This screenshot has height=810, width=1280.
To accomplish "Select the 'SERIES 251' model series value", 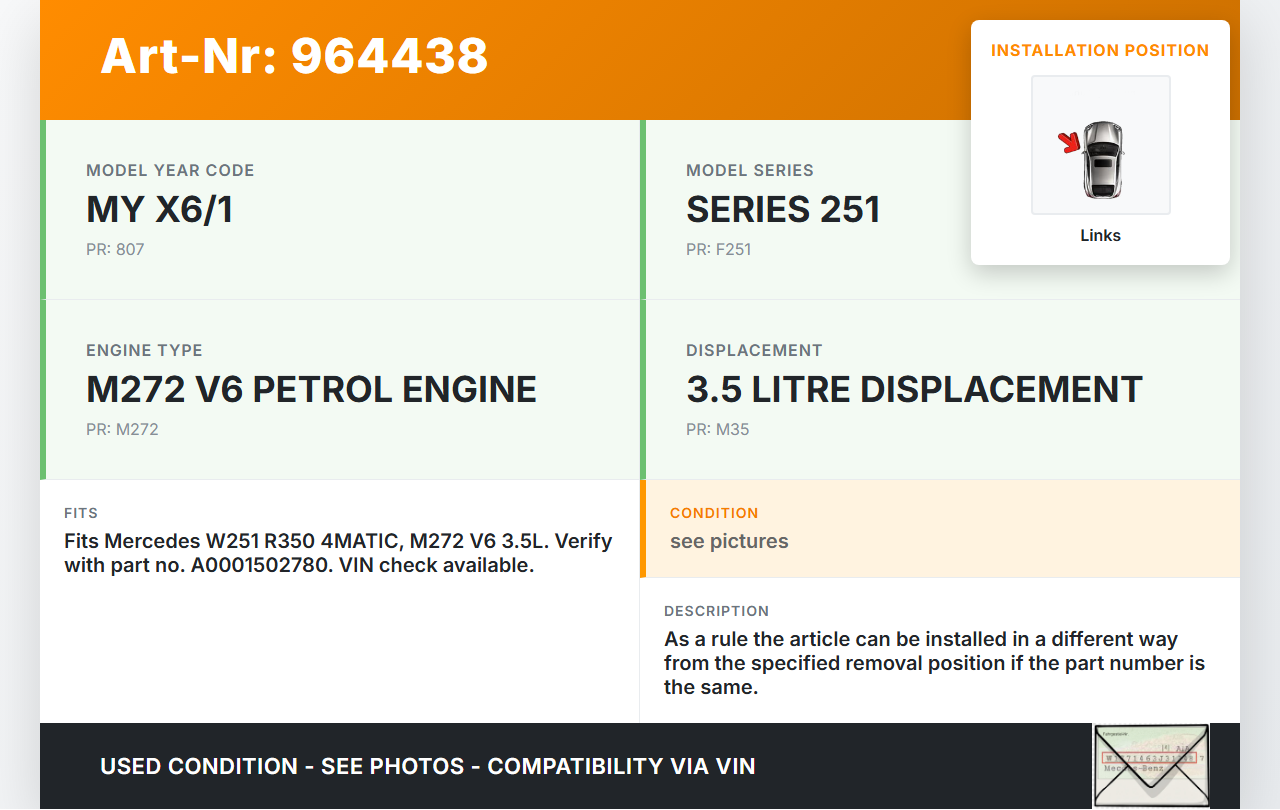I will pyautogui.click(x=783, y=209).
